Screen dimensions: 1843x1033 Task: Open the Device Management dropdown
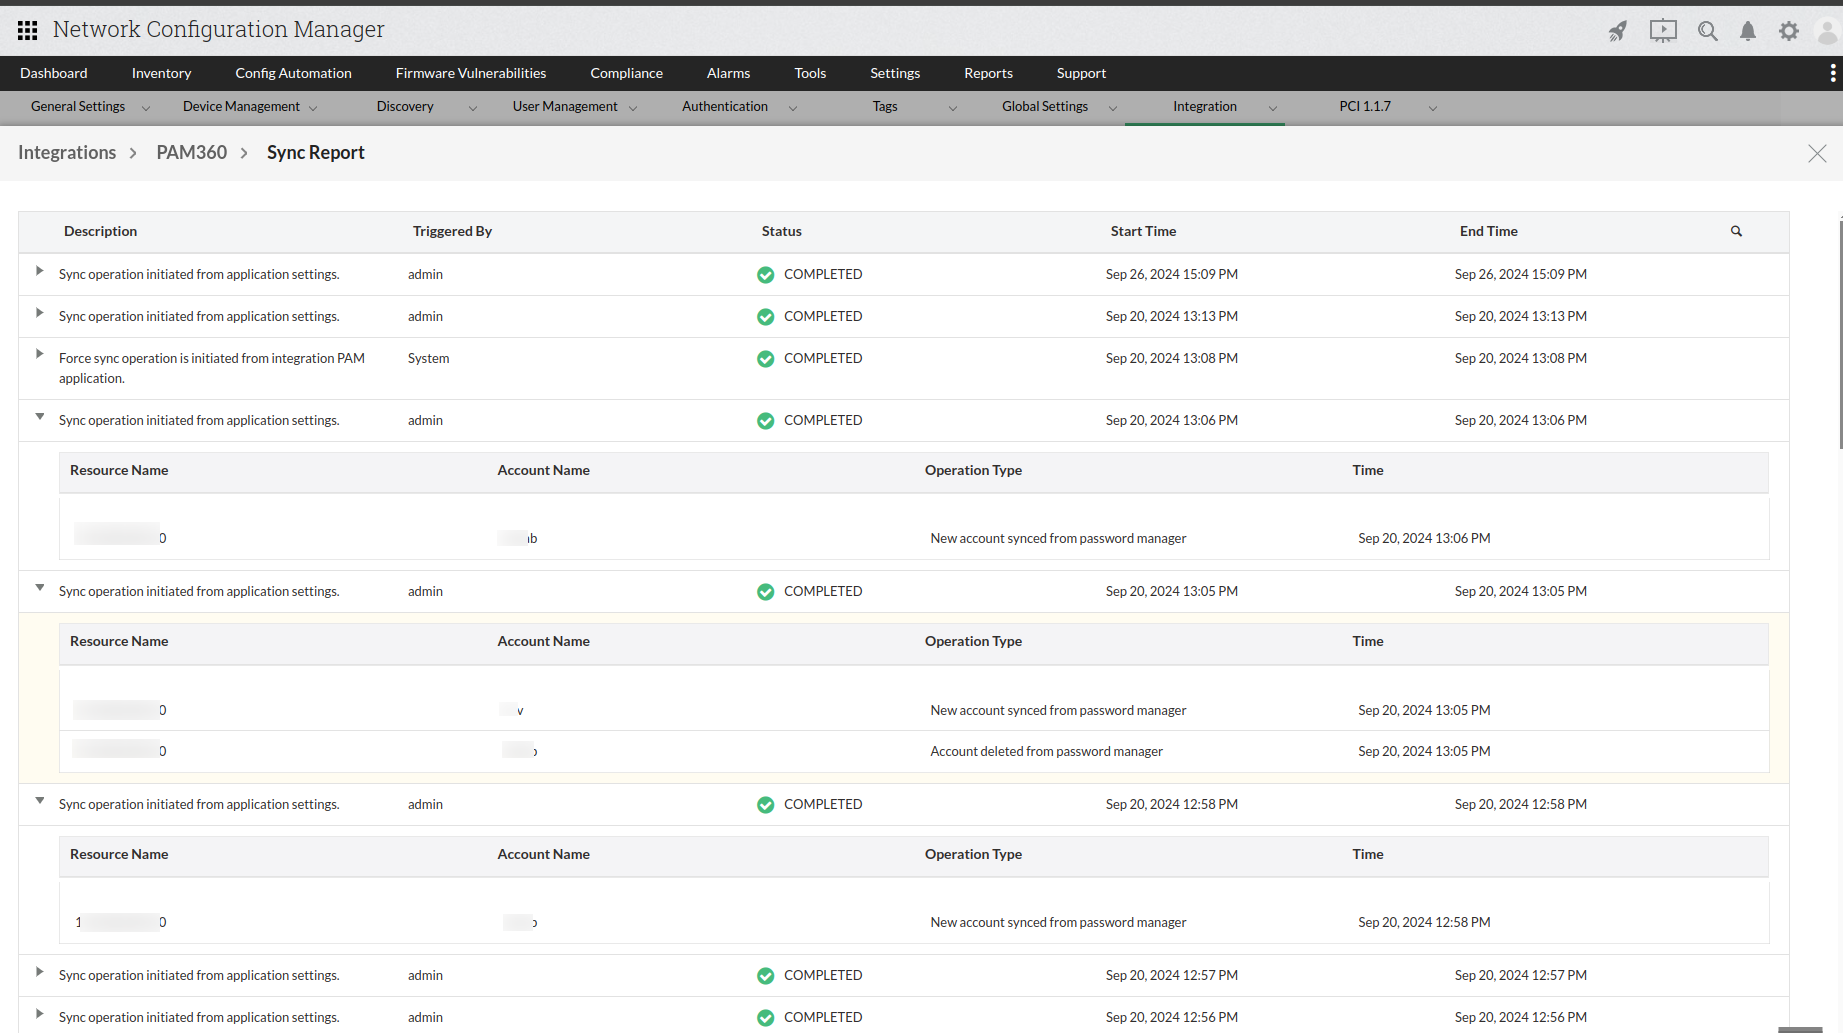click(248, 106)
